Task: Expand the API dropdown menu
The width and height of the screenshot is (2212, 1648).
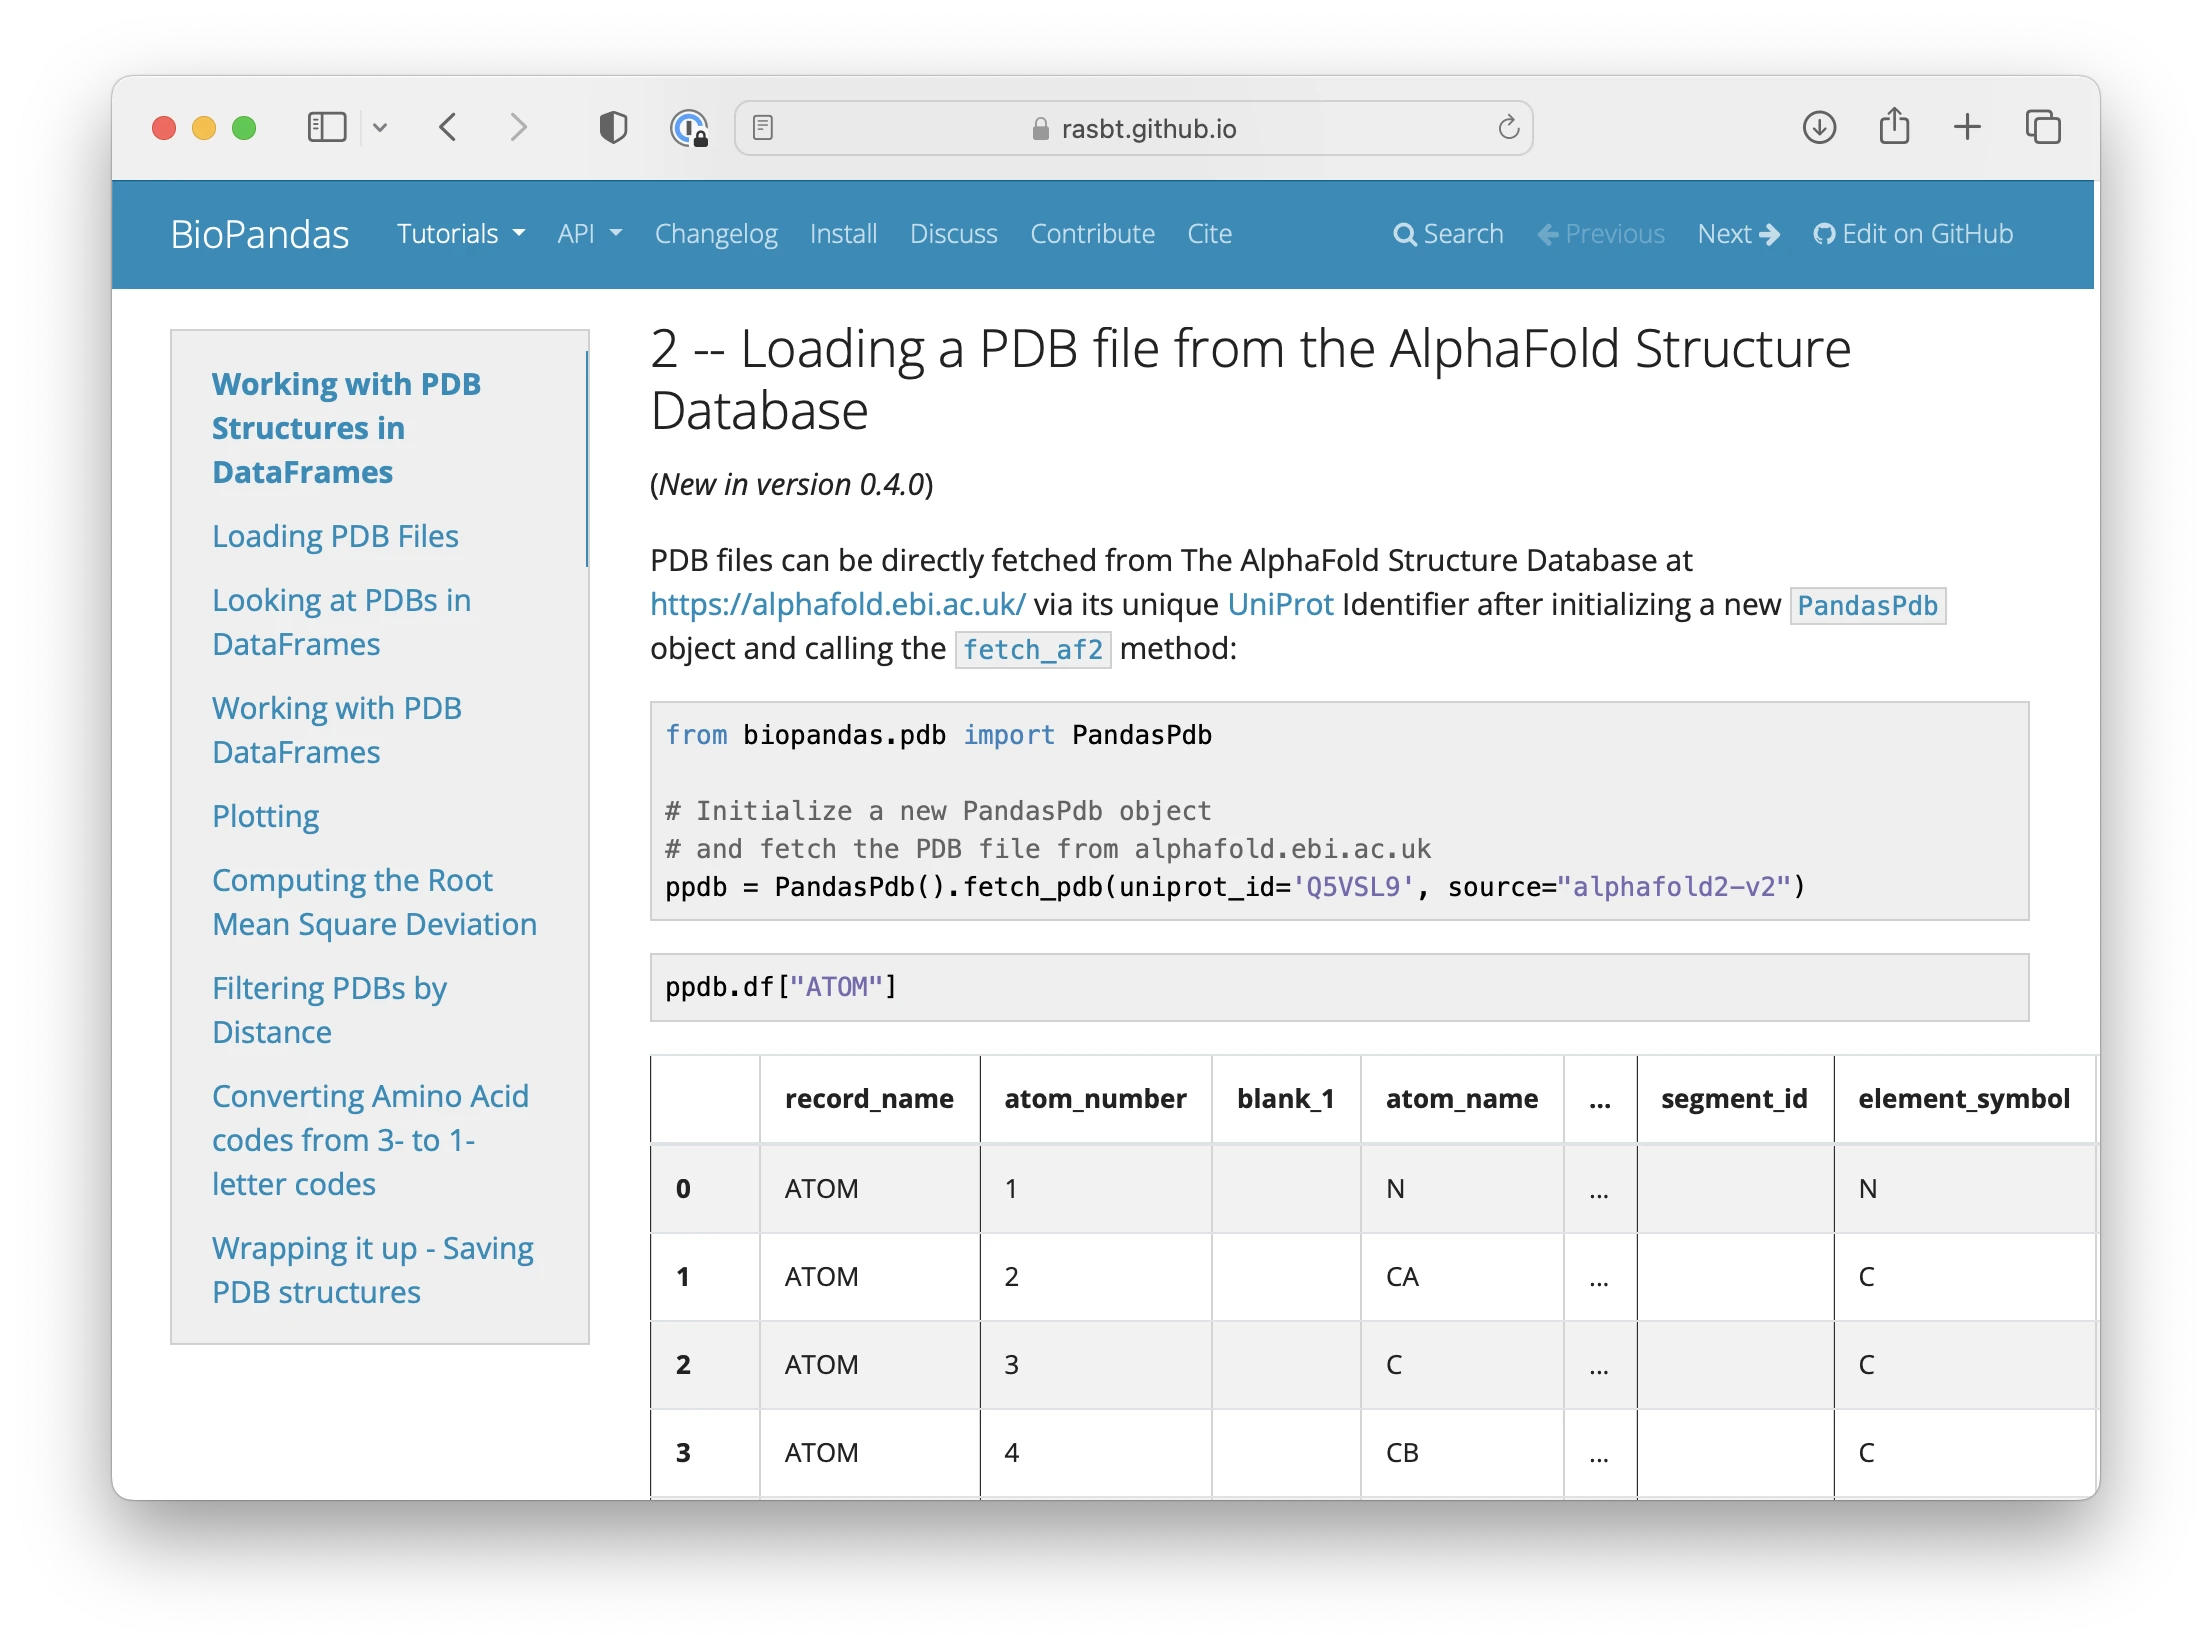Action: click(x=590, y=234)
